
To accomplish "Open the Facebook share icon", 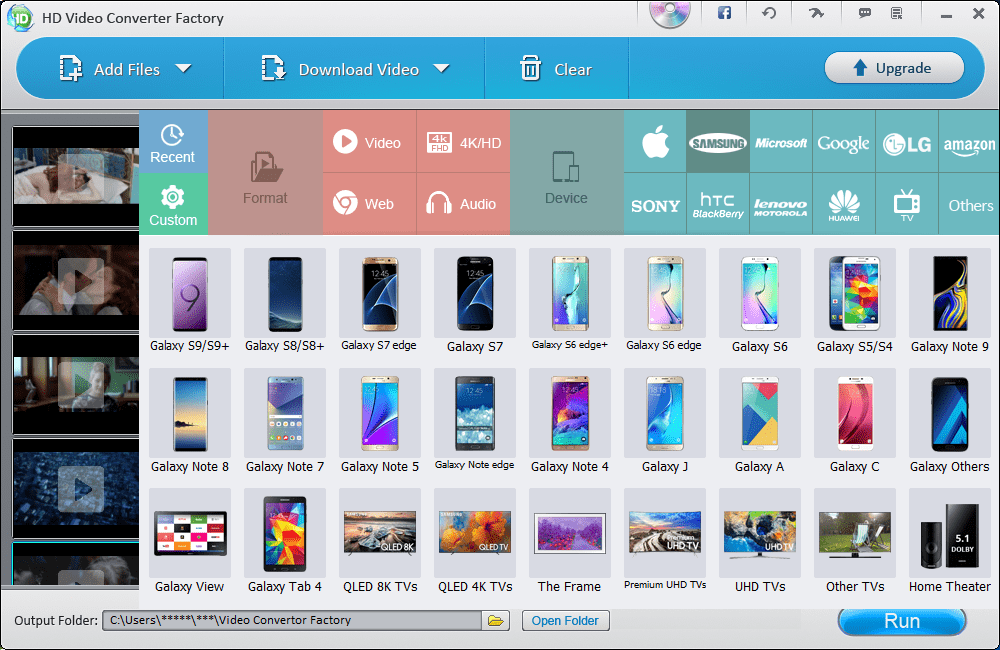I will click(x=723, y=13).
